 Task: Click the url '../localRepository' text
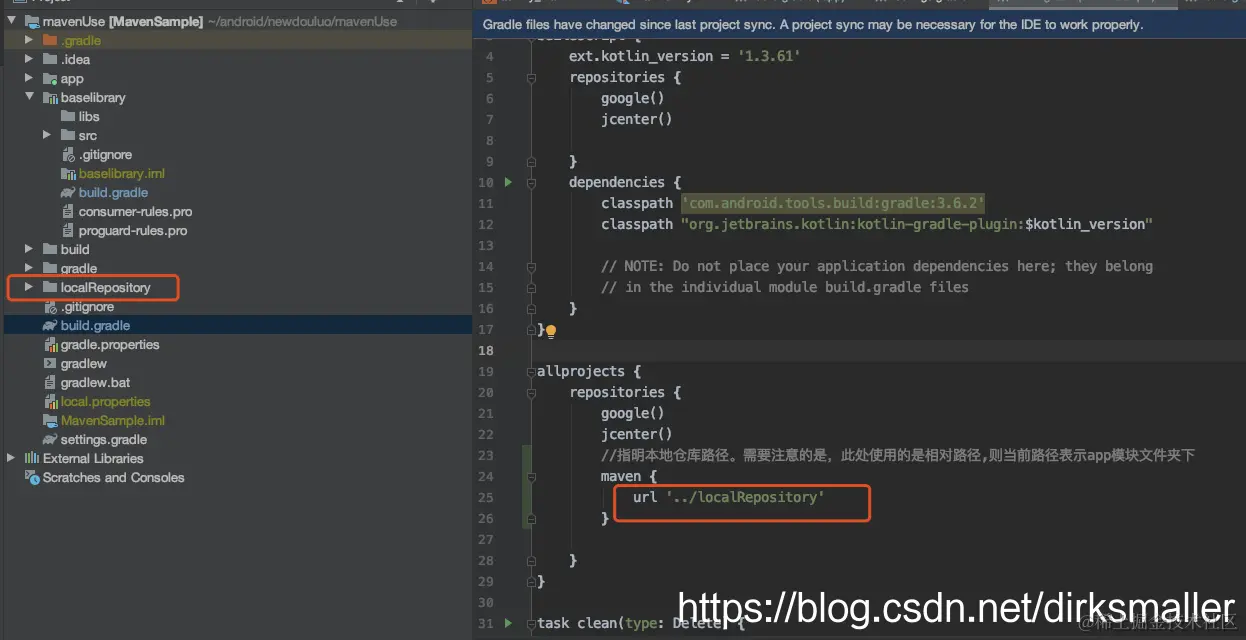click(729, 497)
